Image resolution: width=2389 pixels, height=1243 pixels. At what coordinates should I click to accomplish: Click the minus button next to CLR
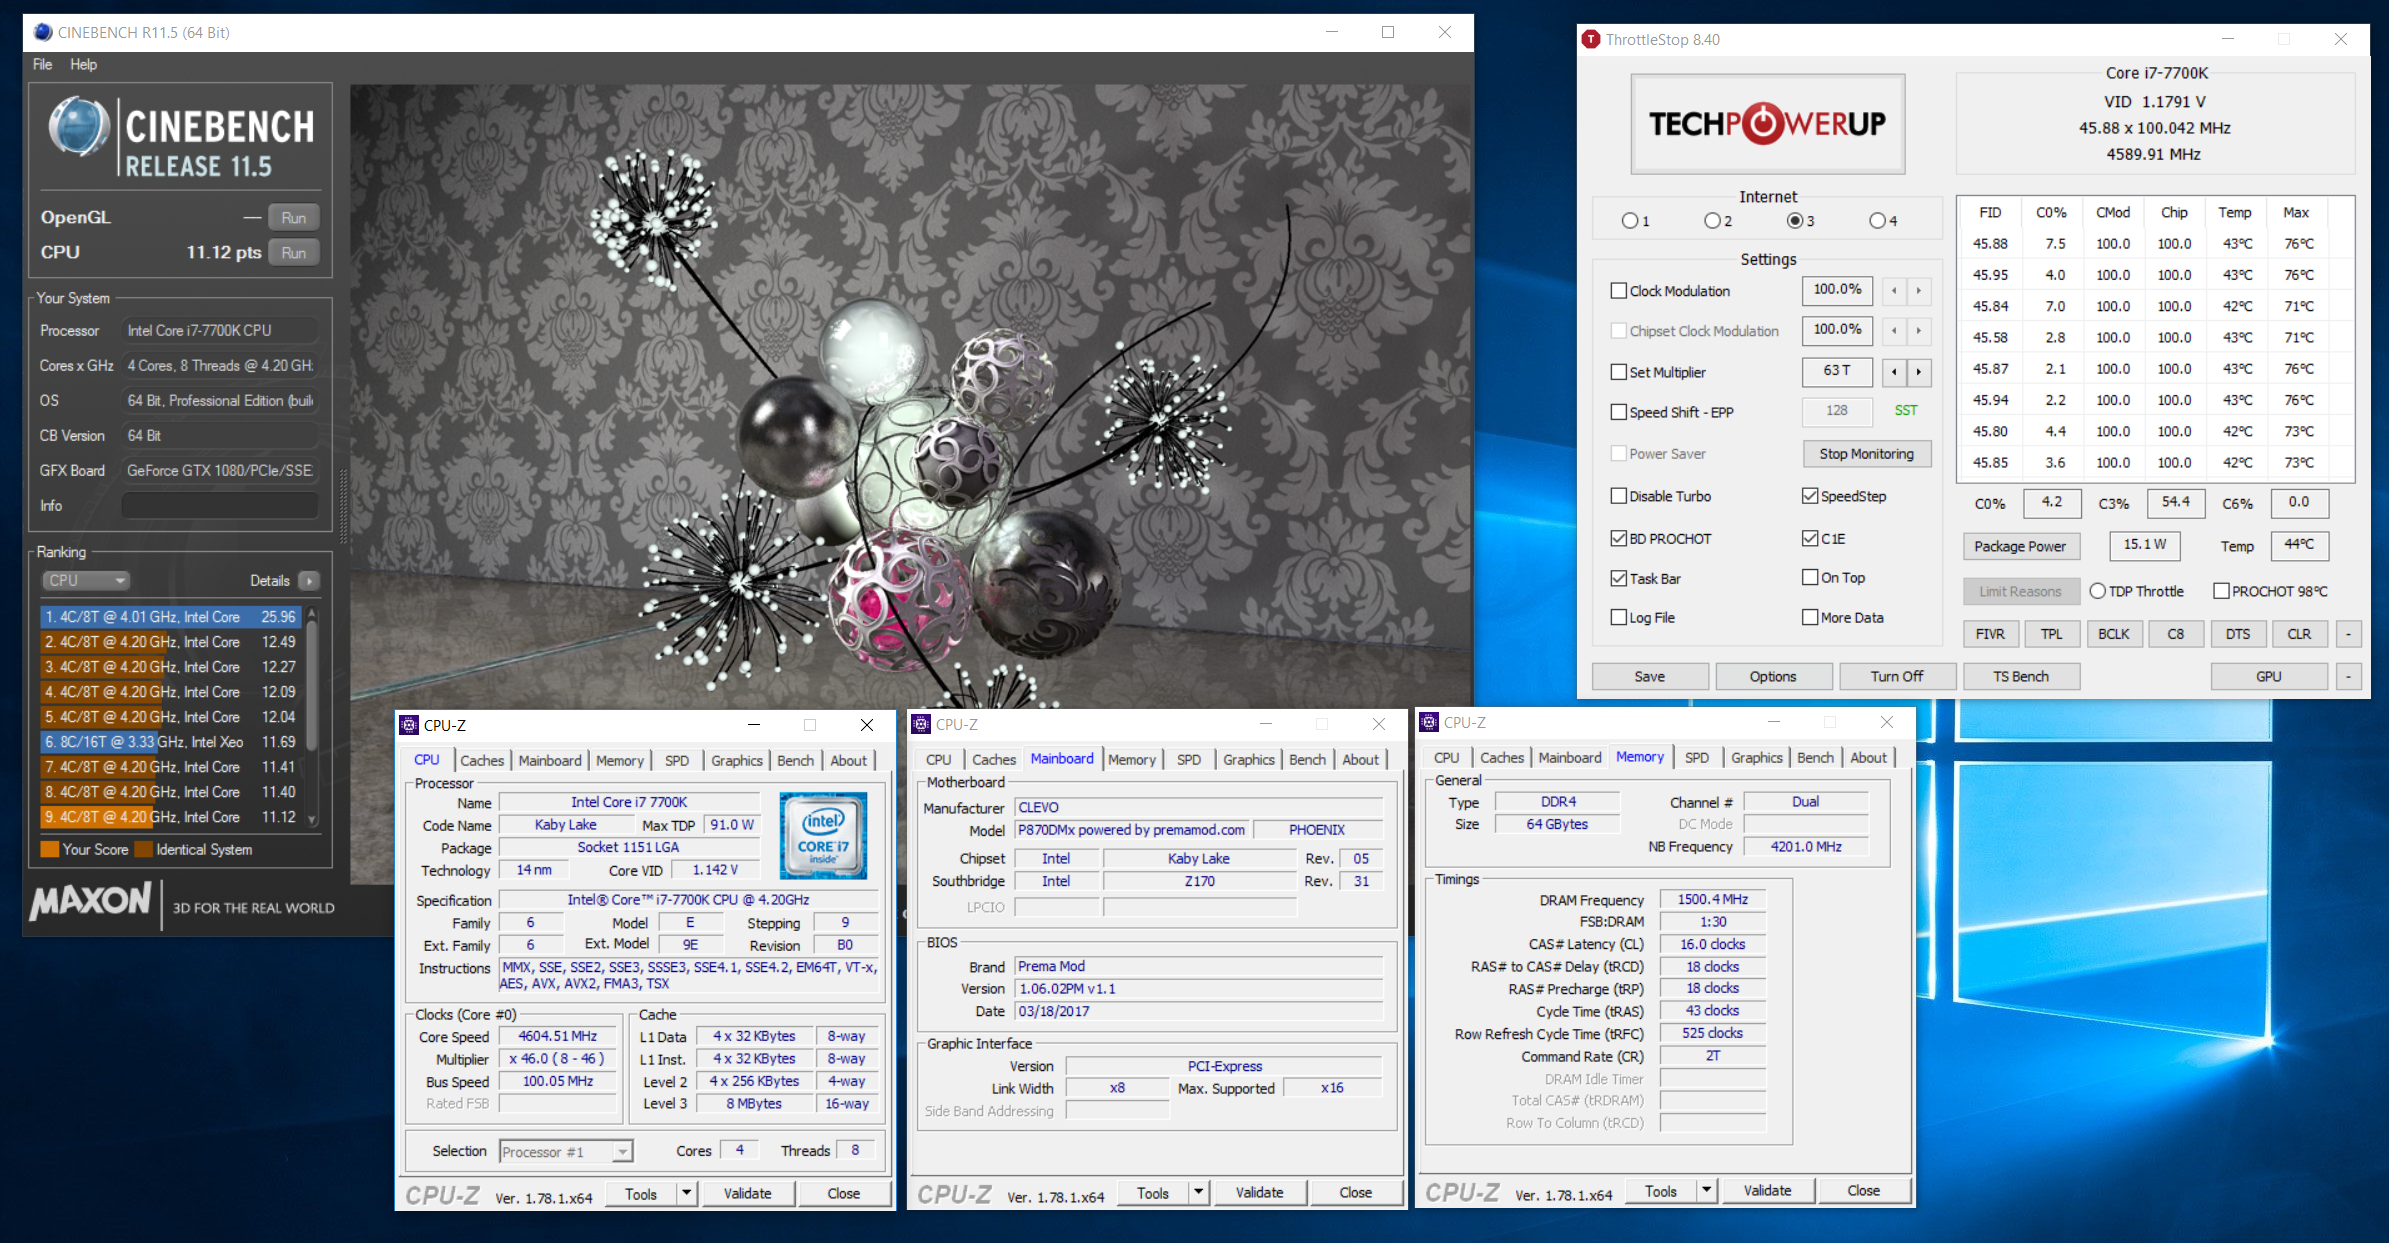click(x=2348, y=634)
